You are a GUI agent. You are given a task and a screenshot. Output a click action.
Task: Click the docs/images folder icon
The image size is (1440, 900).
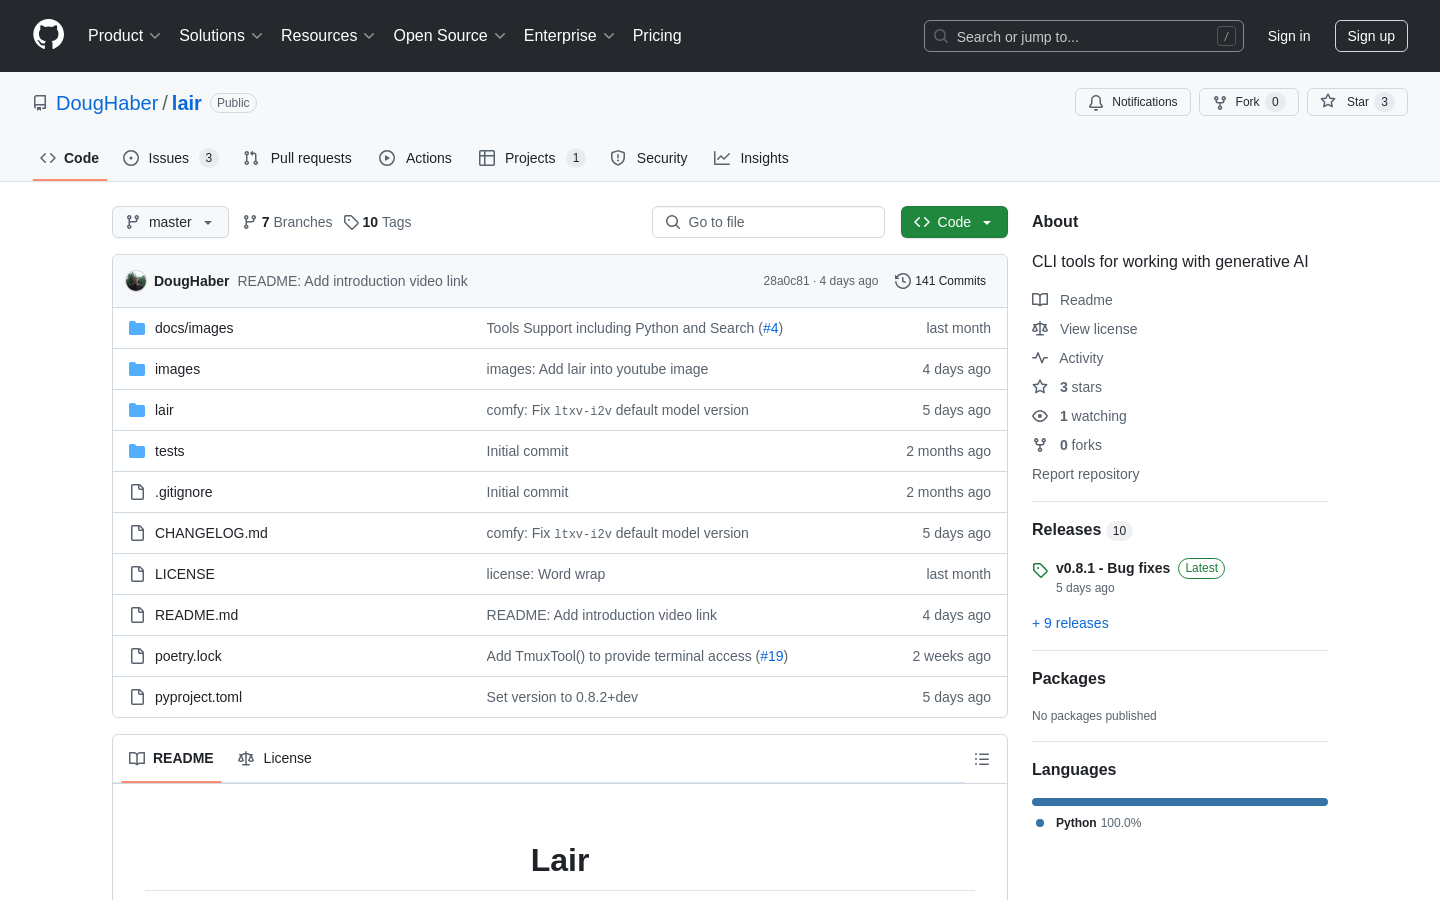(x=137, y=328)
